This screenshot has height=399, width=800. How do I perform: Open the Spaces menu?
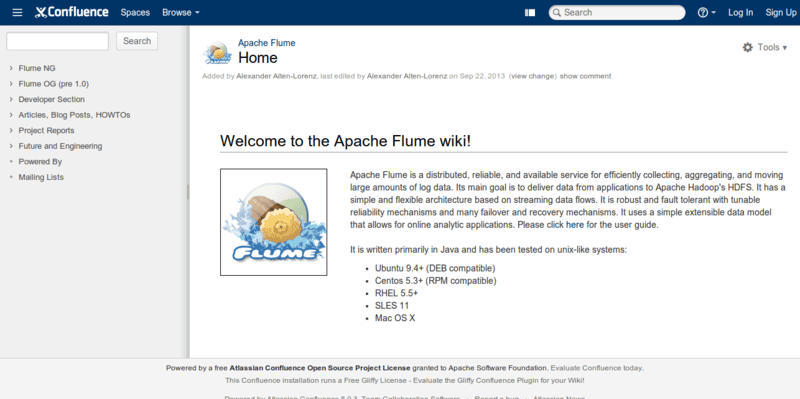[x=135, y=13]
